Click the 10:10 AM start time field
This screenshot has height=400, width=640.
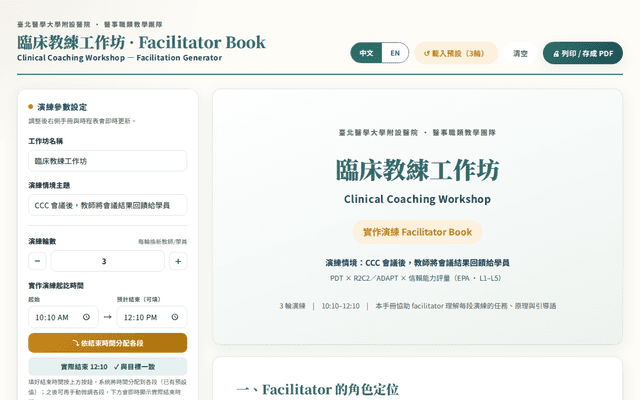point(63,317)
